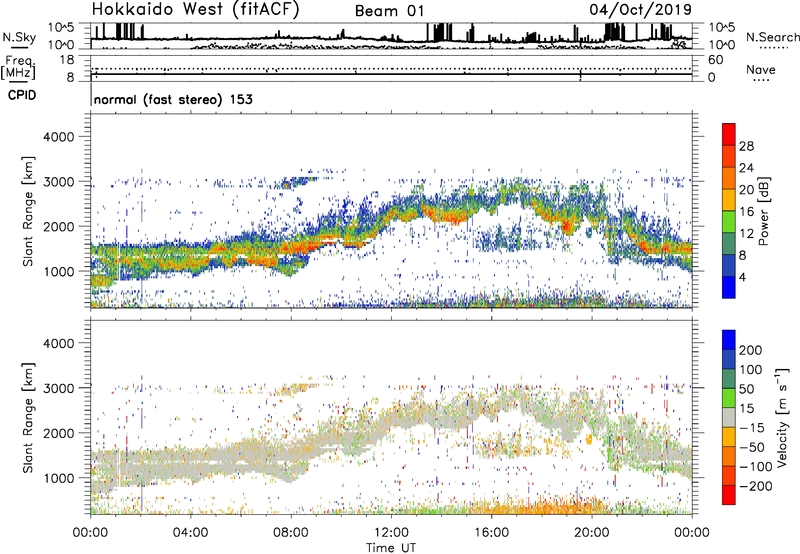Click the Power [dB] colorbar title
800x554 pixels.
(763, 211)
